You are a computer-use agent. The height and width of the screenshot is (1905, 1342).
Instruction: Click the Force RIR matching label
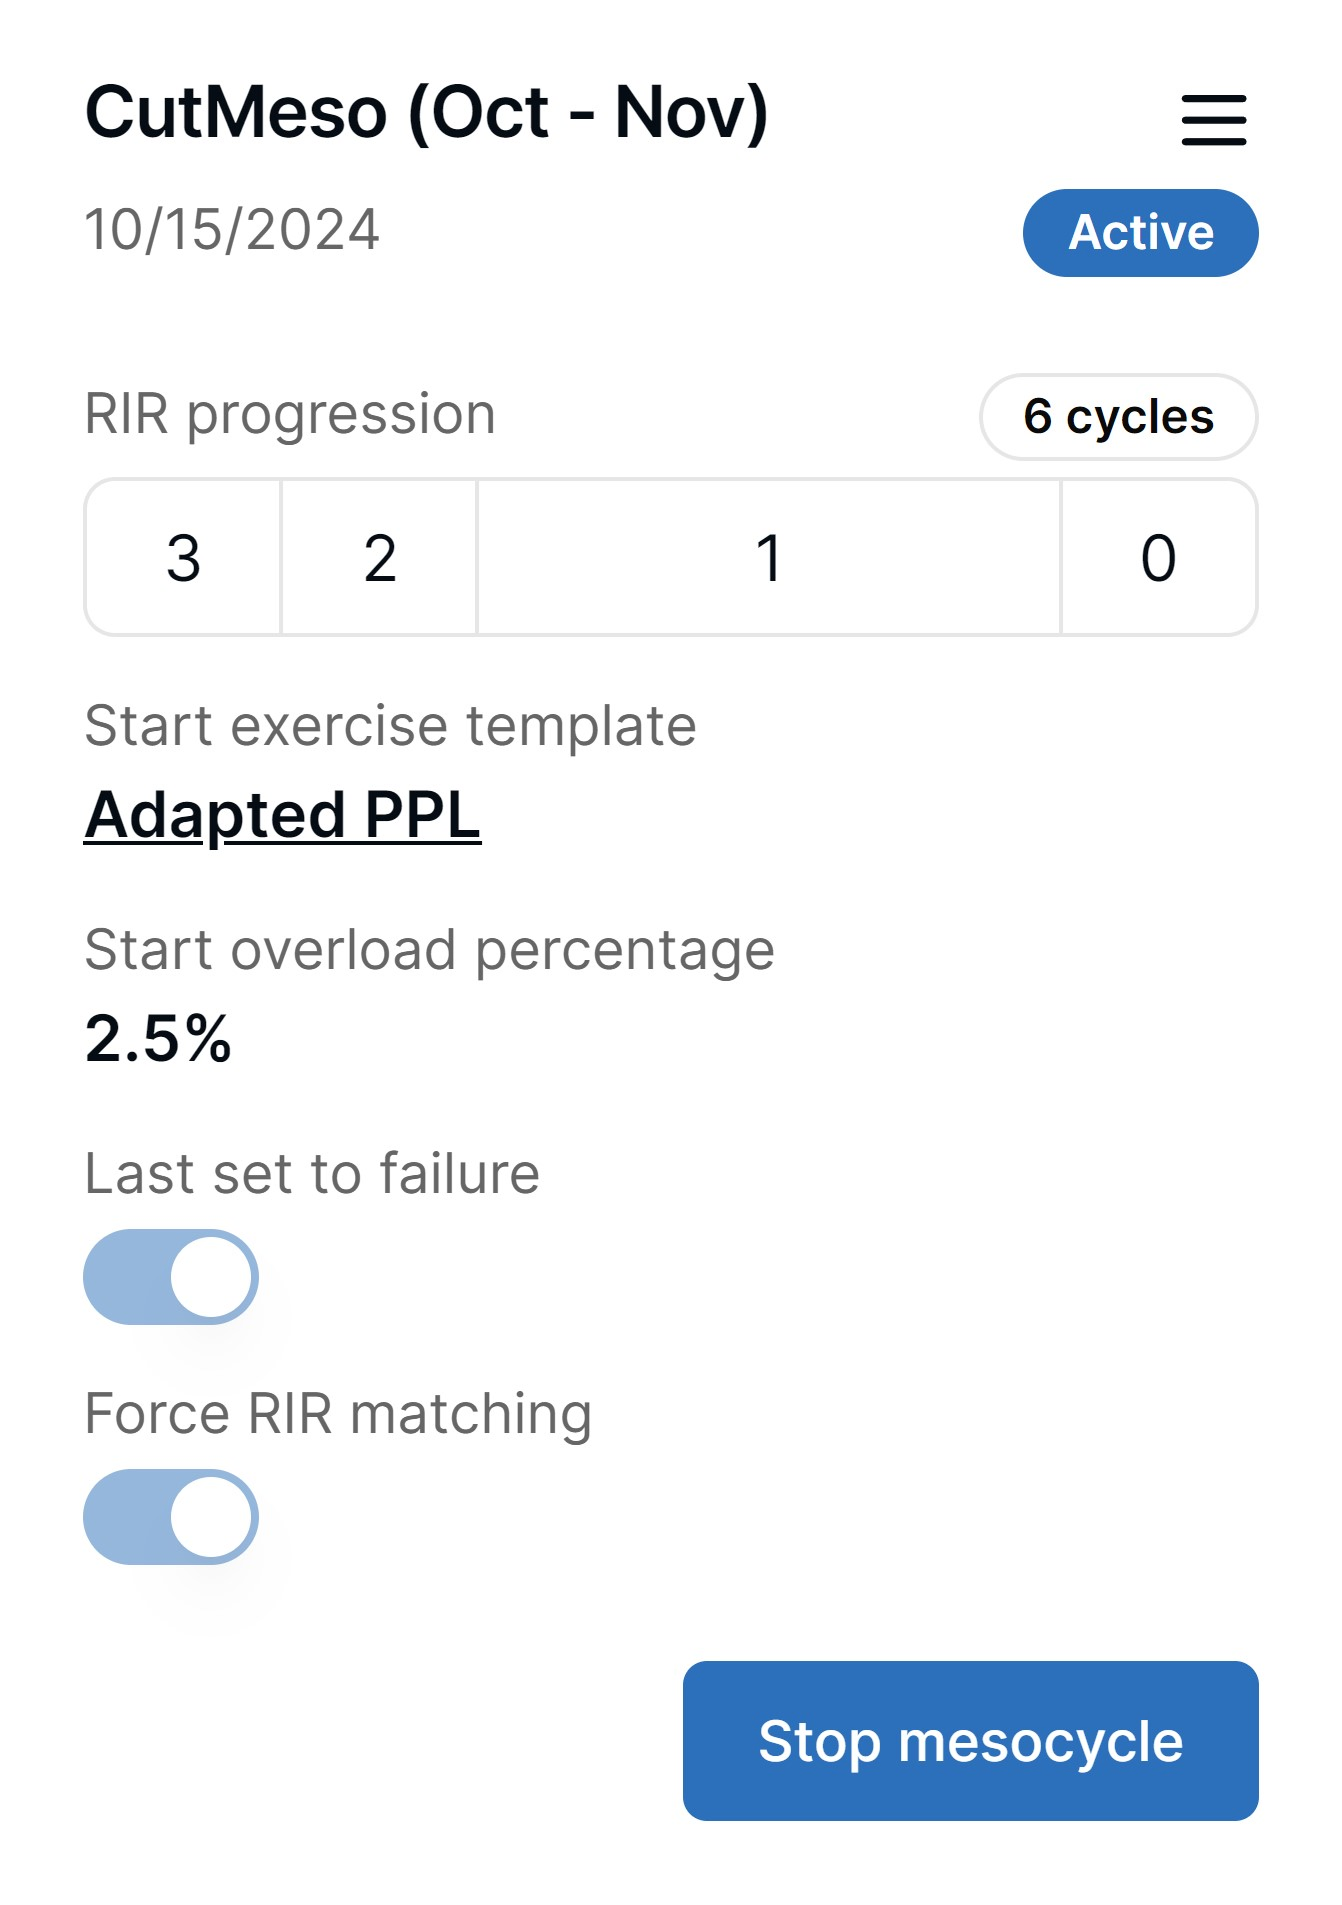tap(338, 1413)
